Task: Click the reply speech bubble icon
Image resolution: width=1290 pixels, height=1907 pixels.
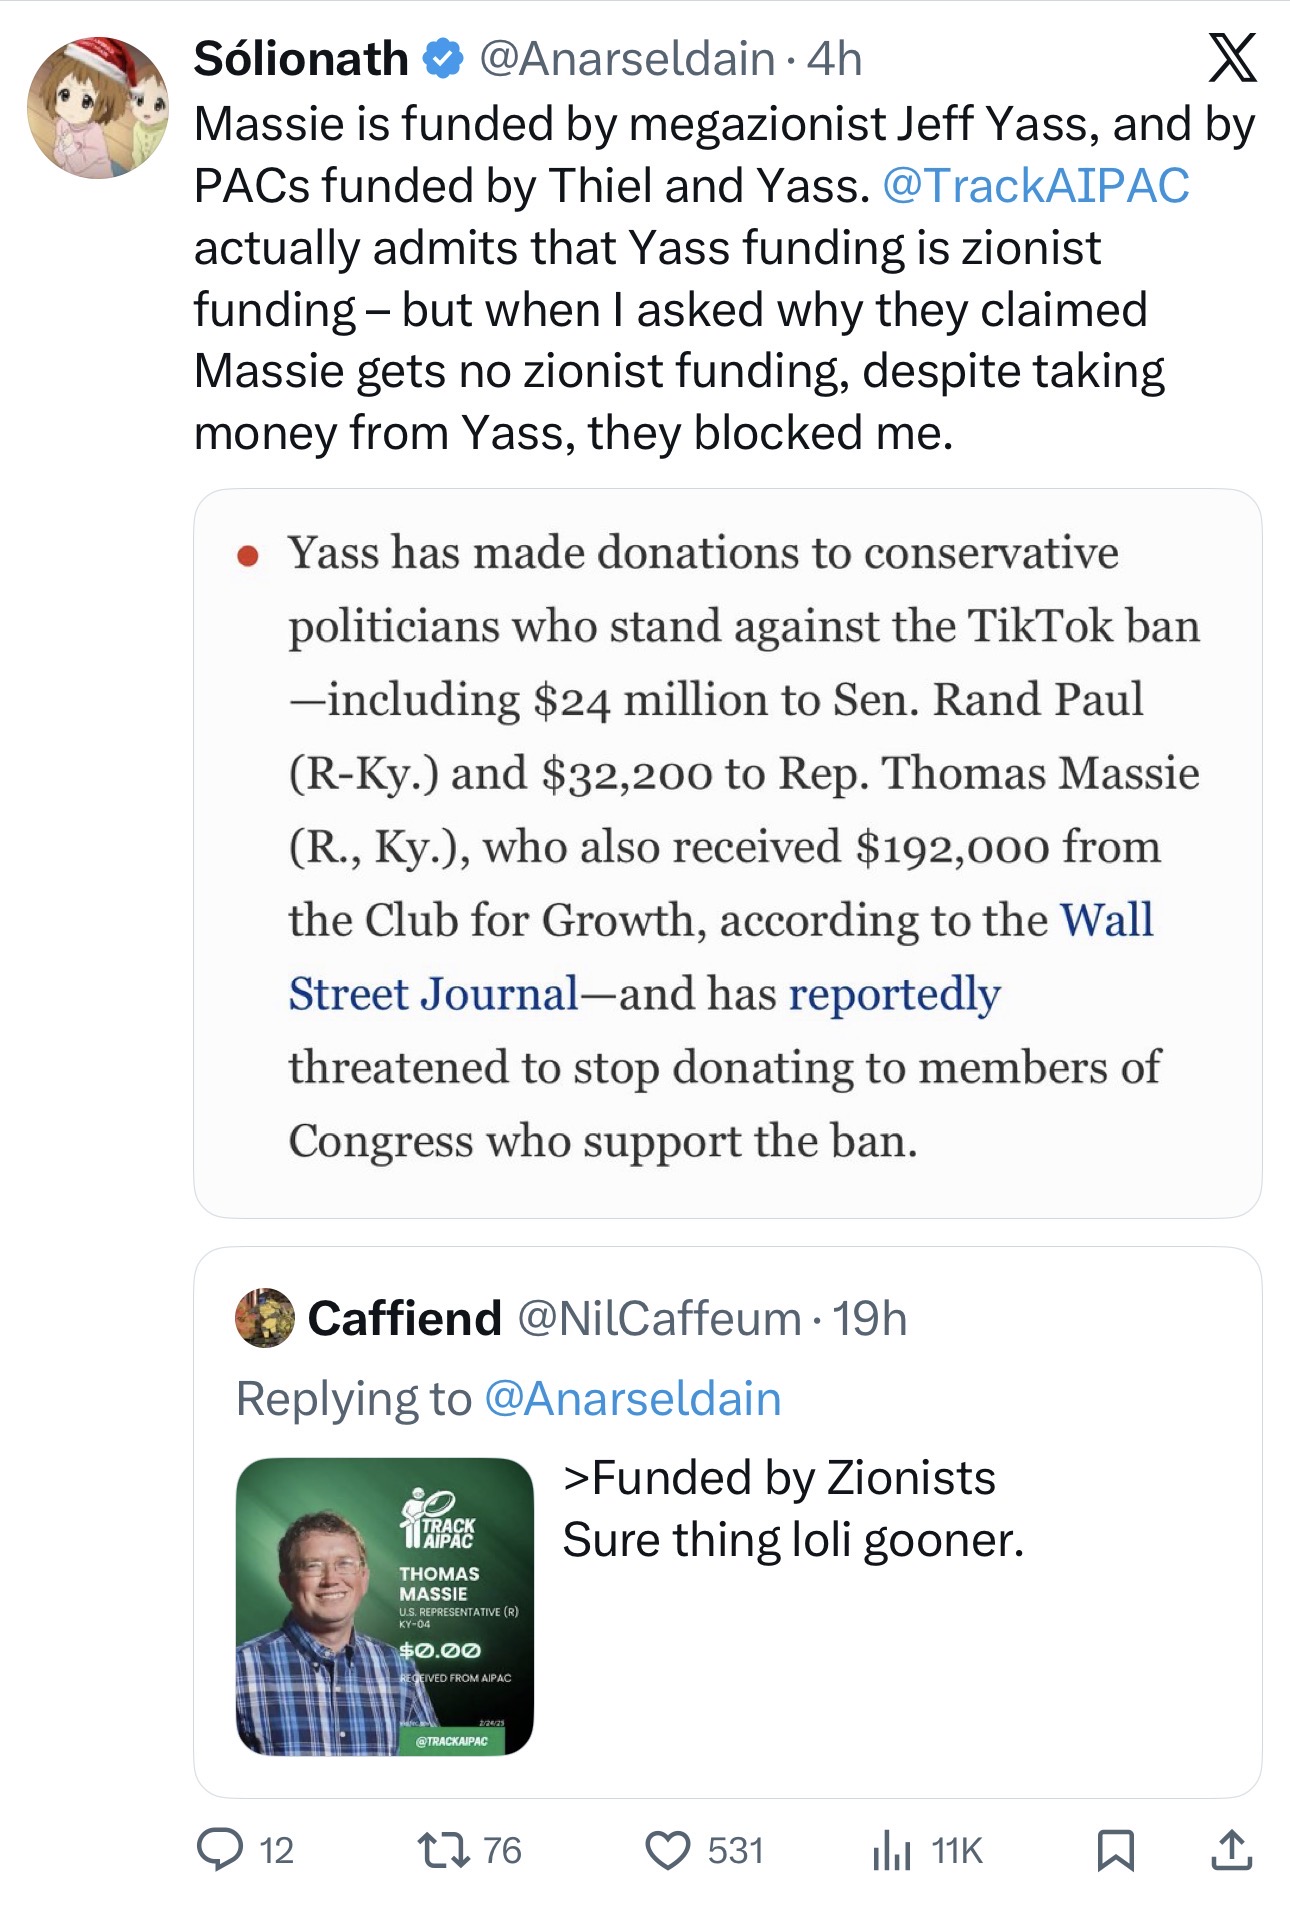Action: pos(219,1849)
